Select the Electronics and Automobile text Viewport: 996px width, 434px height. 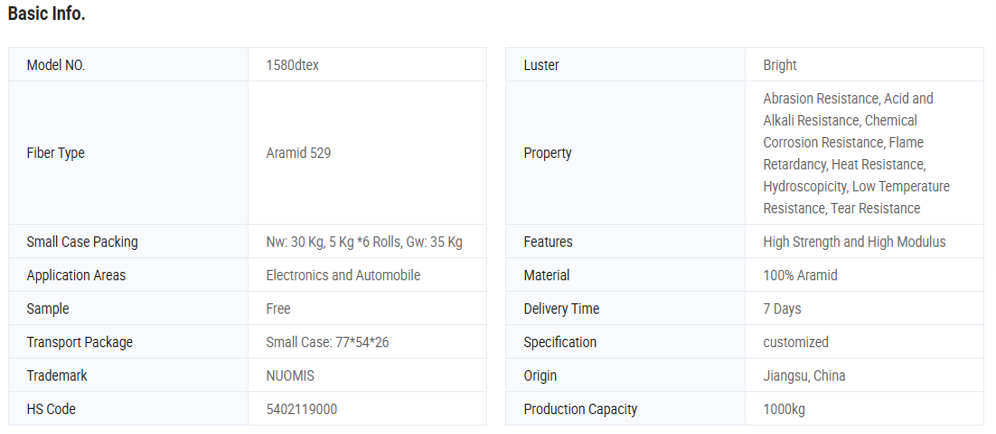[343, 275]
